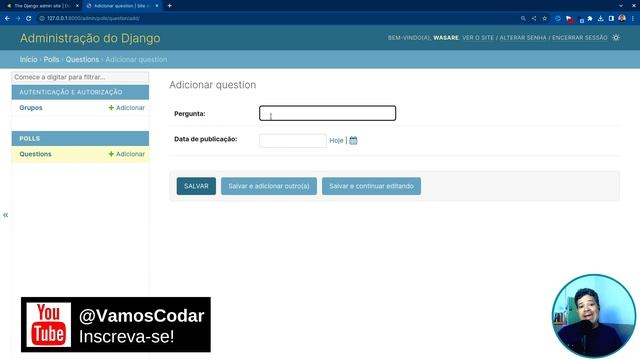Image resolution: width=640 pixels, height=360 pixels.
Task: Click Salvar e adicionar outro(a) button
Action: click(269, 186)
